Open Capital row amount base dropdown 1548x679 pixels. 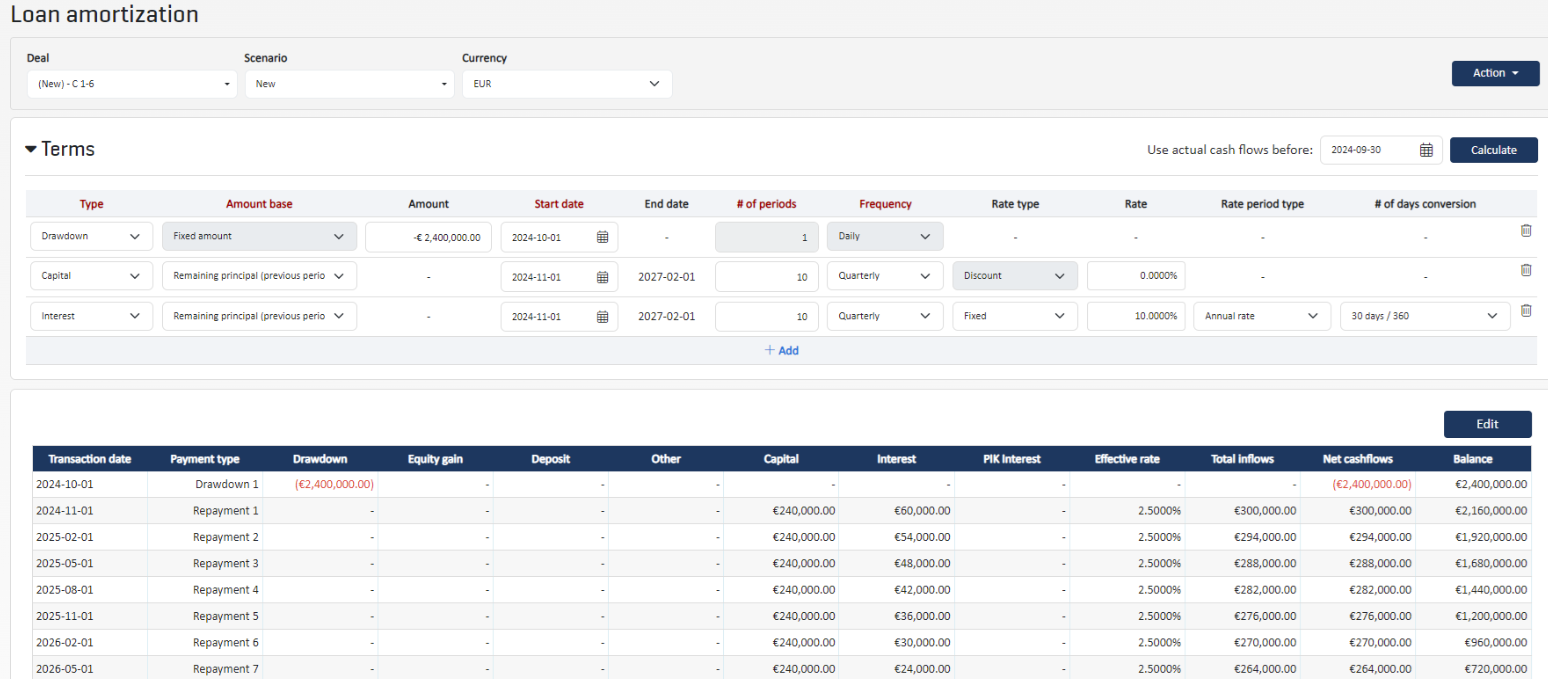point(259,276)
